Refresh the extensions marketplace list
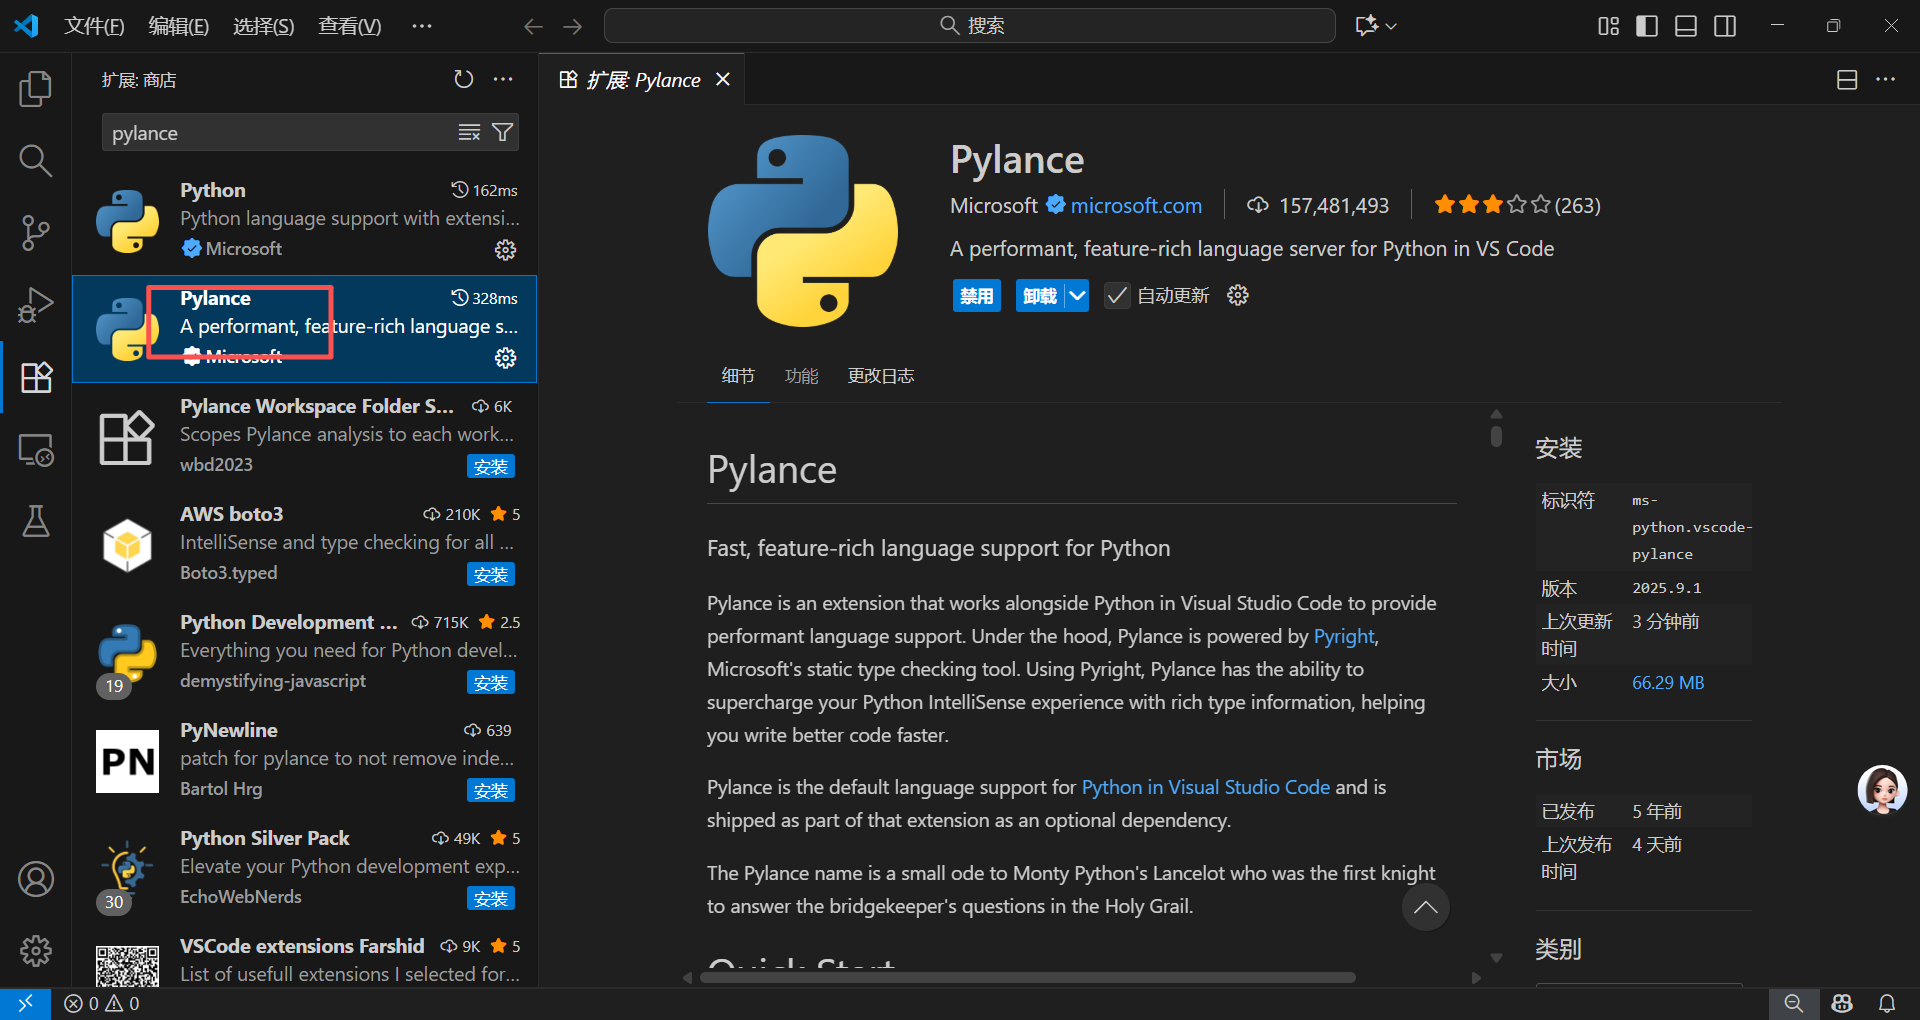The height and width of the screenshot is (1020, 1920). [x=463, y=79]
